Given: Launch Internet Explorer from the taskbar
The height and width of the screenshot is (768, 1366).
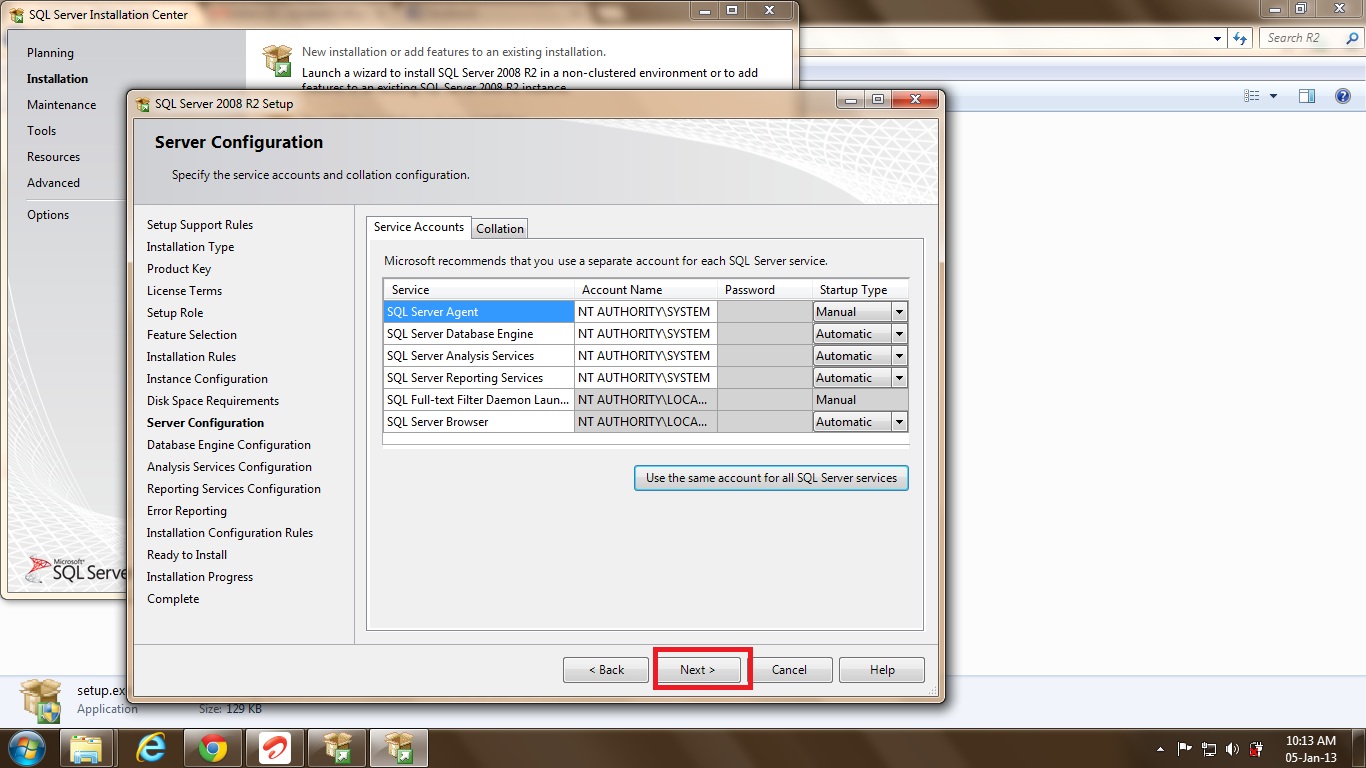Looking at the screenshot, I should (x=150, y=748).
